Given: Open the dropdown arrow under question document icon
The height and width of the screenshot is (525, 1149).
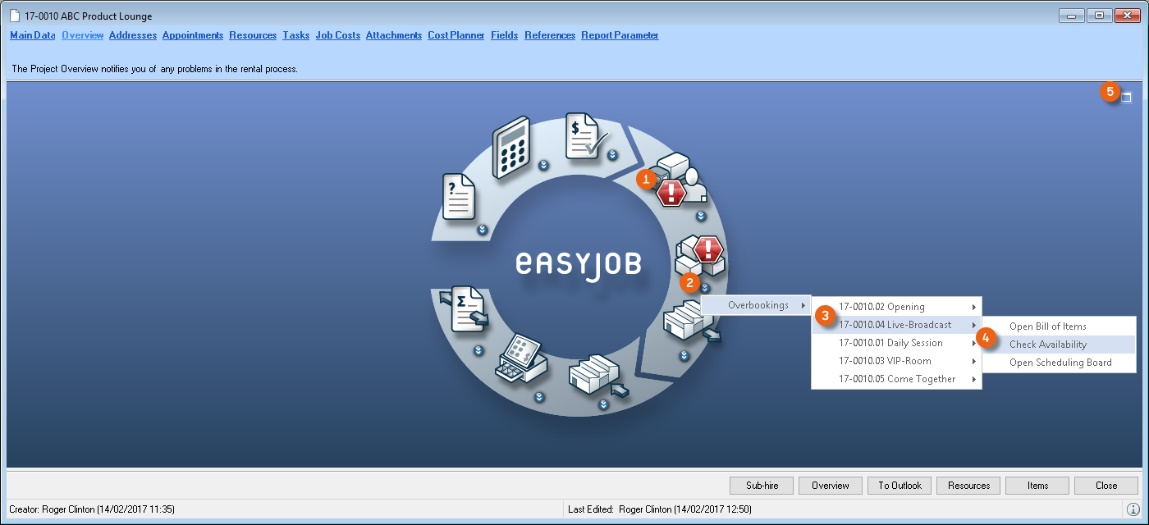Looking at the screenshot, I should point(482,229).
